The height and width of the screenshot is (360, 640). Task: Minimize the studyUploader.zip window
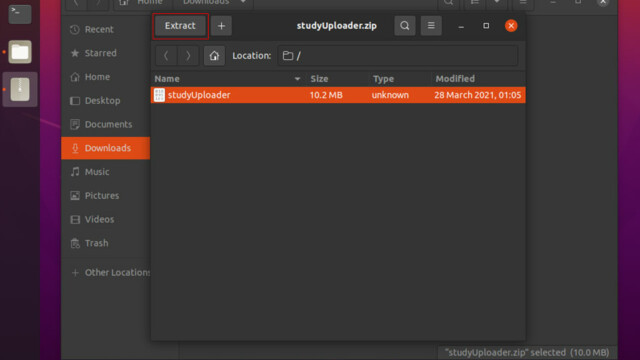coord(461,26)
